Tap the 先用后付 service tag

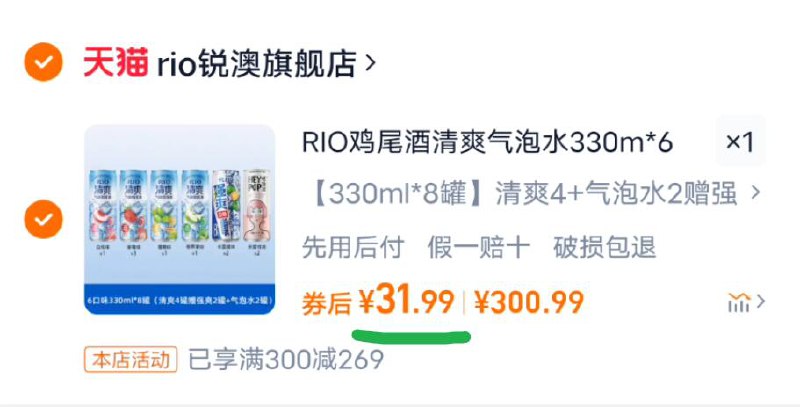click(x=353, y=247)
